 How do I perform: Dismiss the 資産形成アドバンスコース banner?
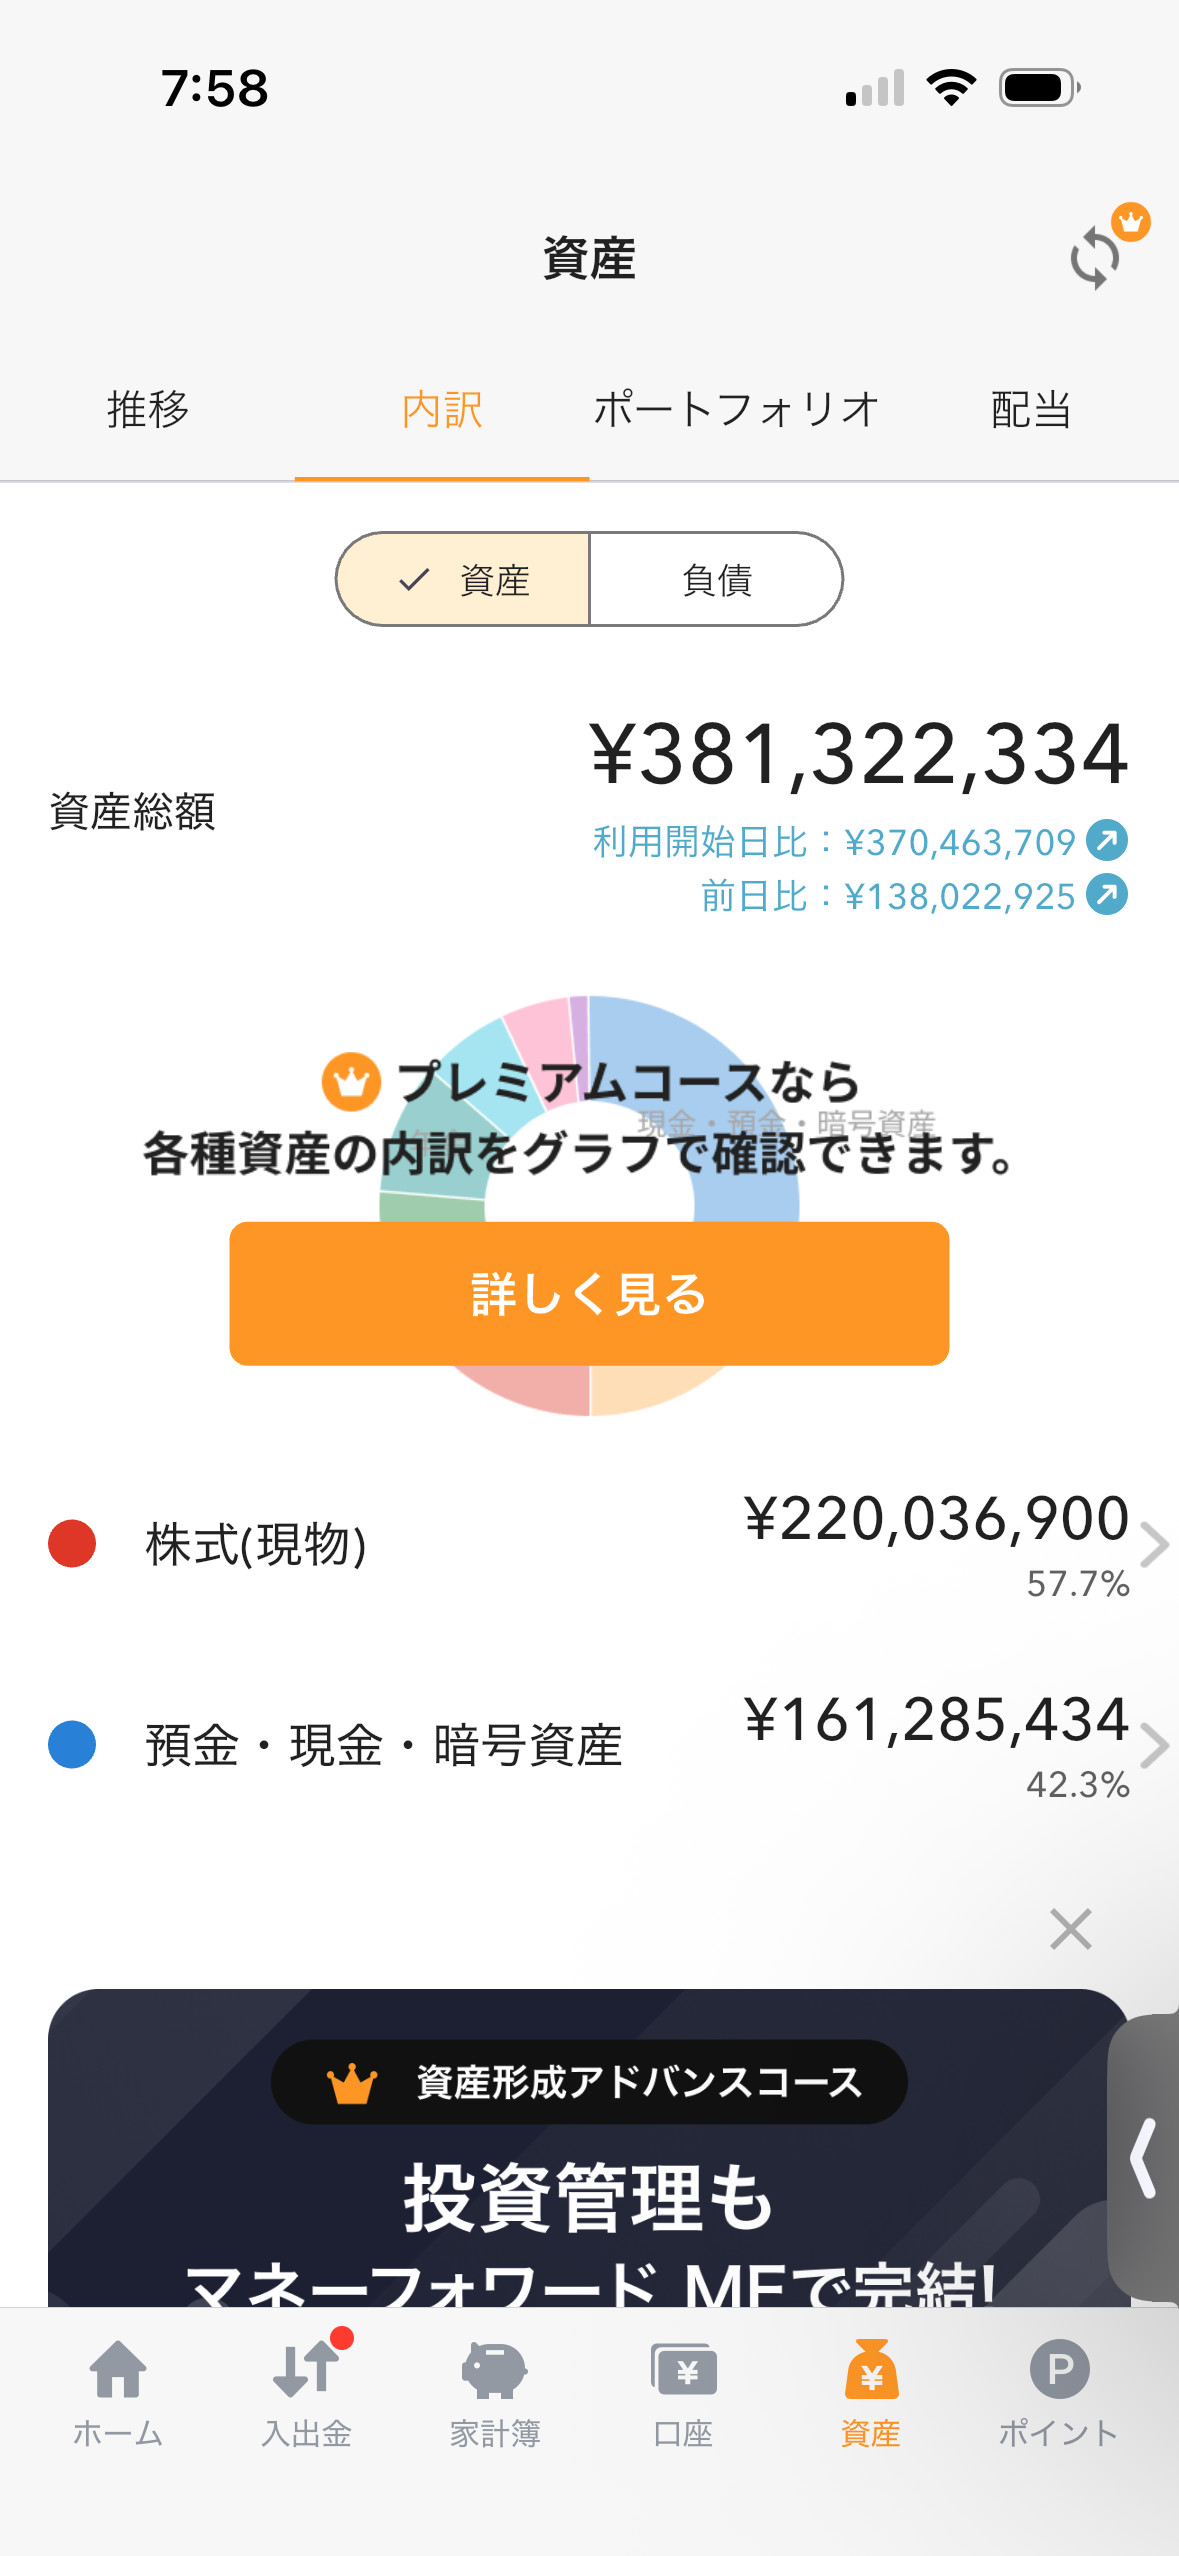point(1070,1929)
